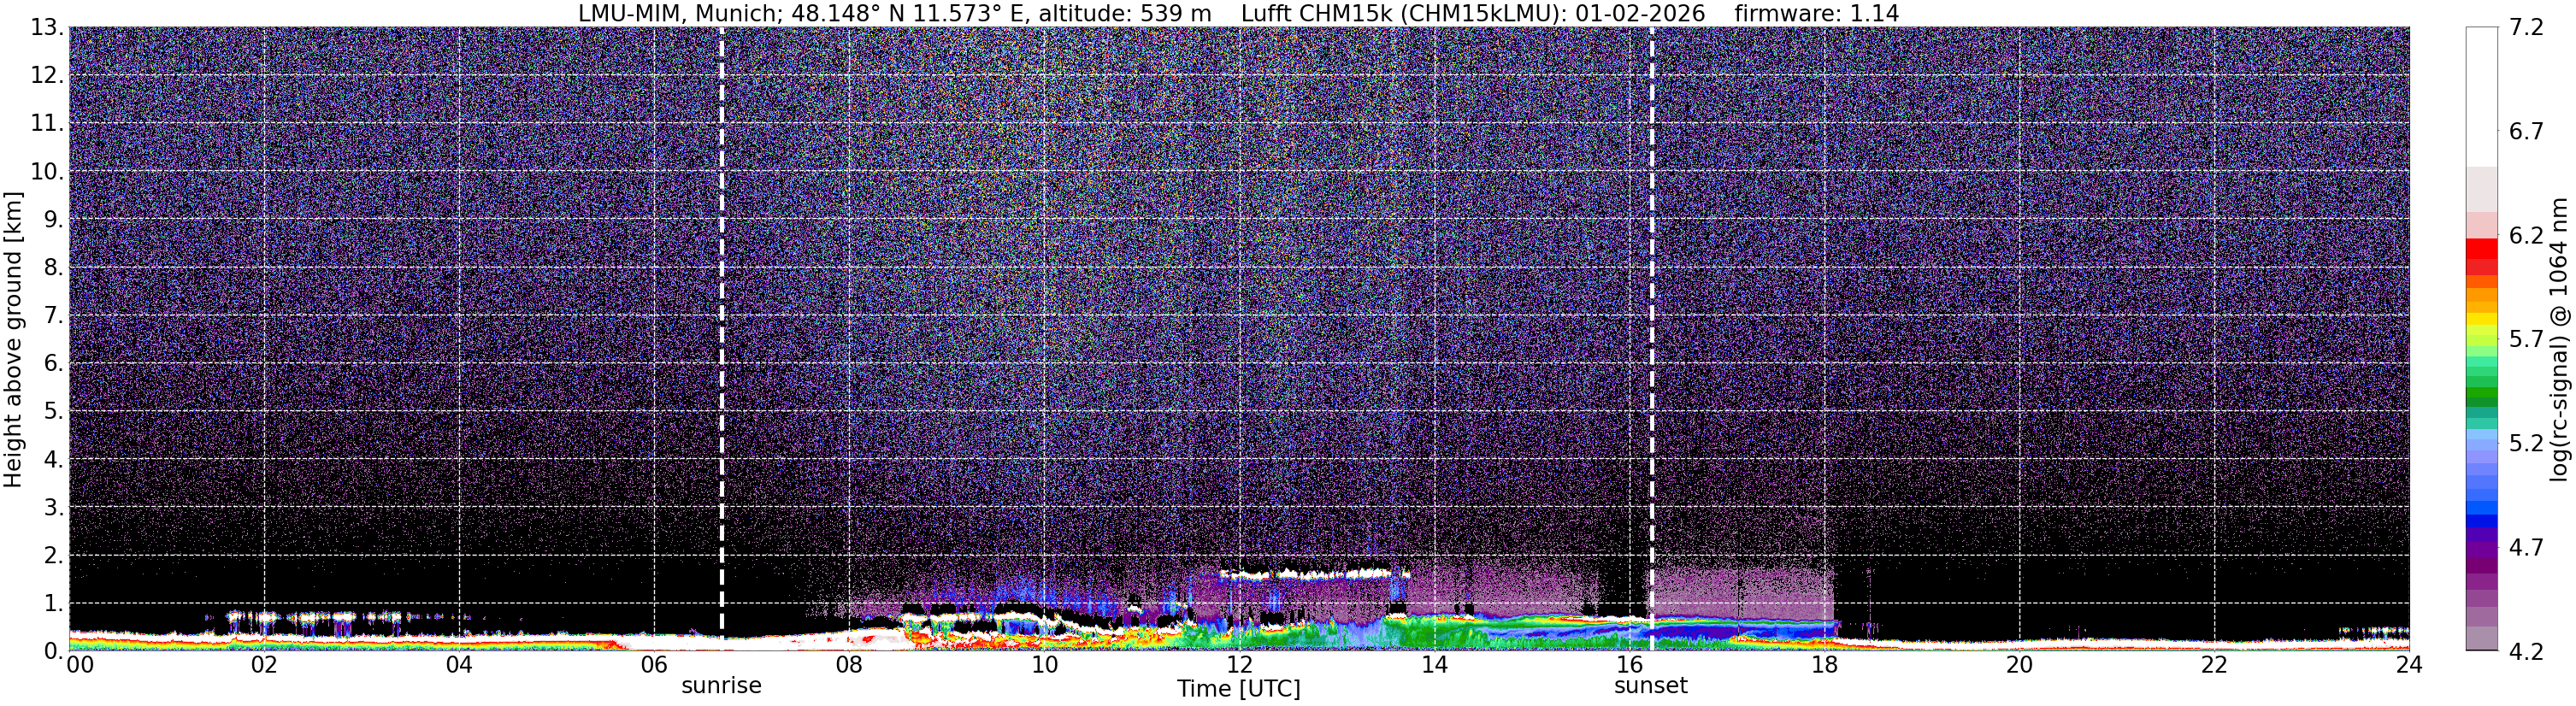The image size is (2576, 706).
Task: Click the time axis tick 00
Action: 79,666
